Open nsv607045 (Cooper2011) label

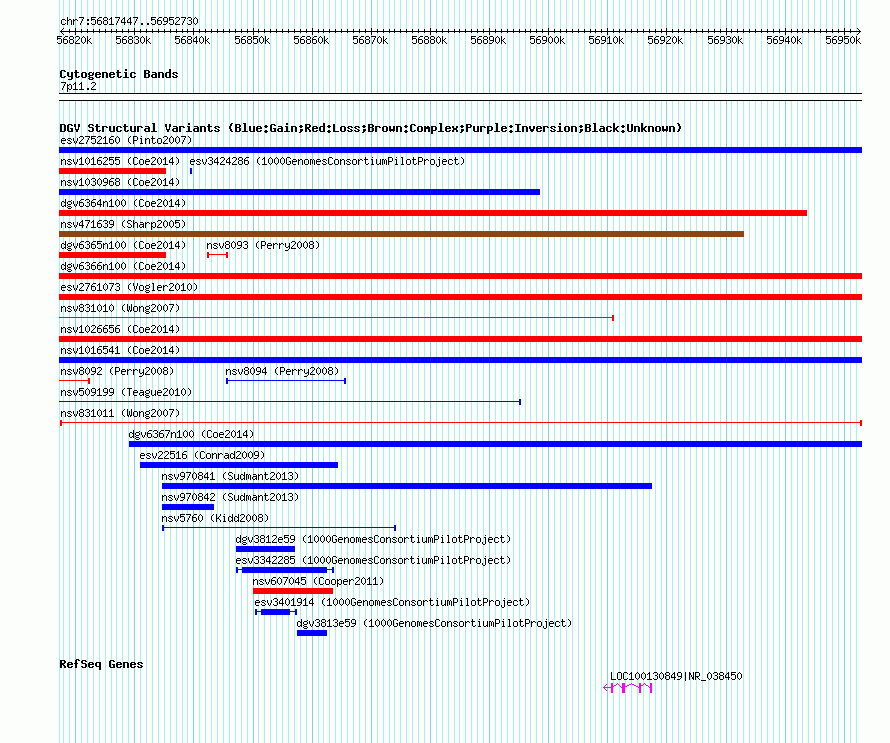318,581
